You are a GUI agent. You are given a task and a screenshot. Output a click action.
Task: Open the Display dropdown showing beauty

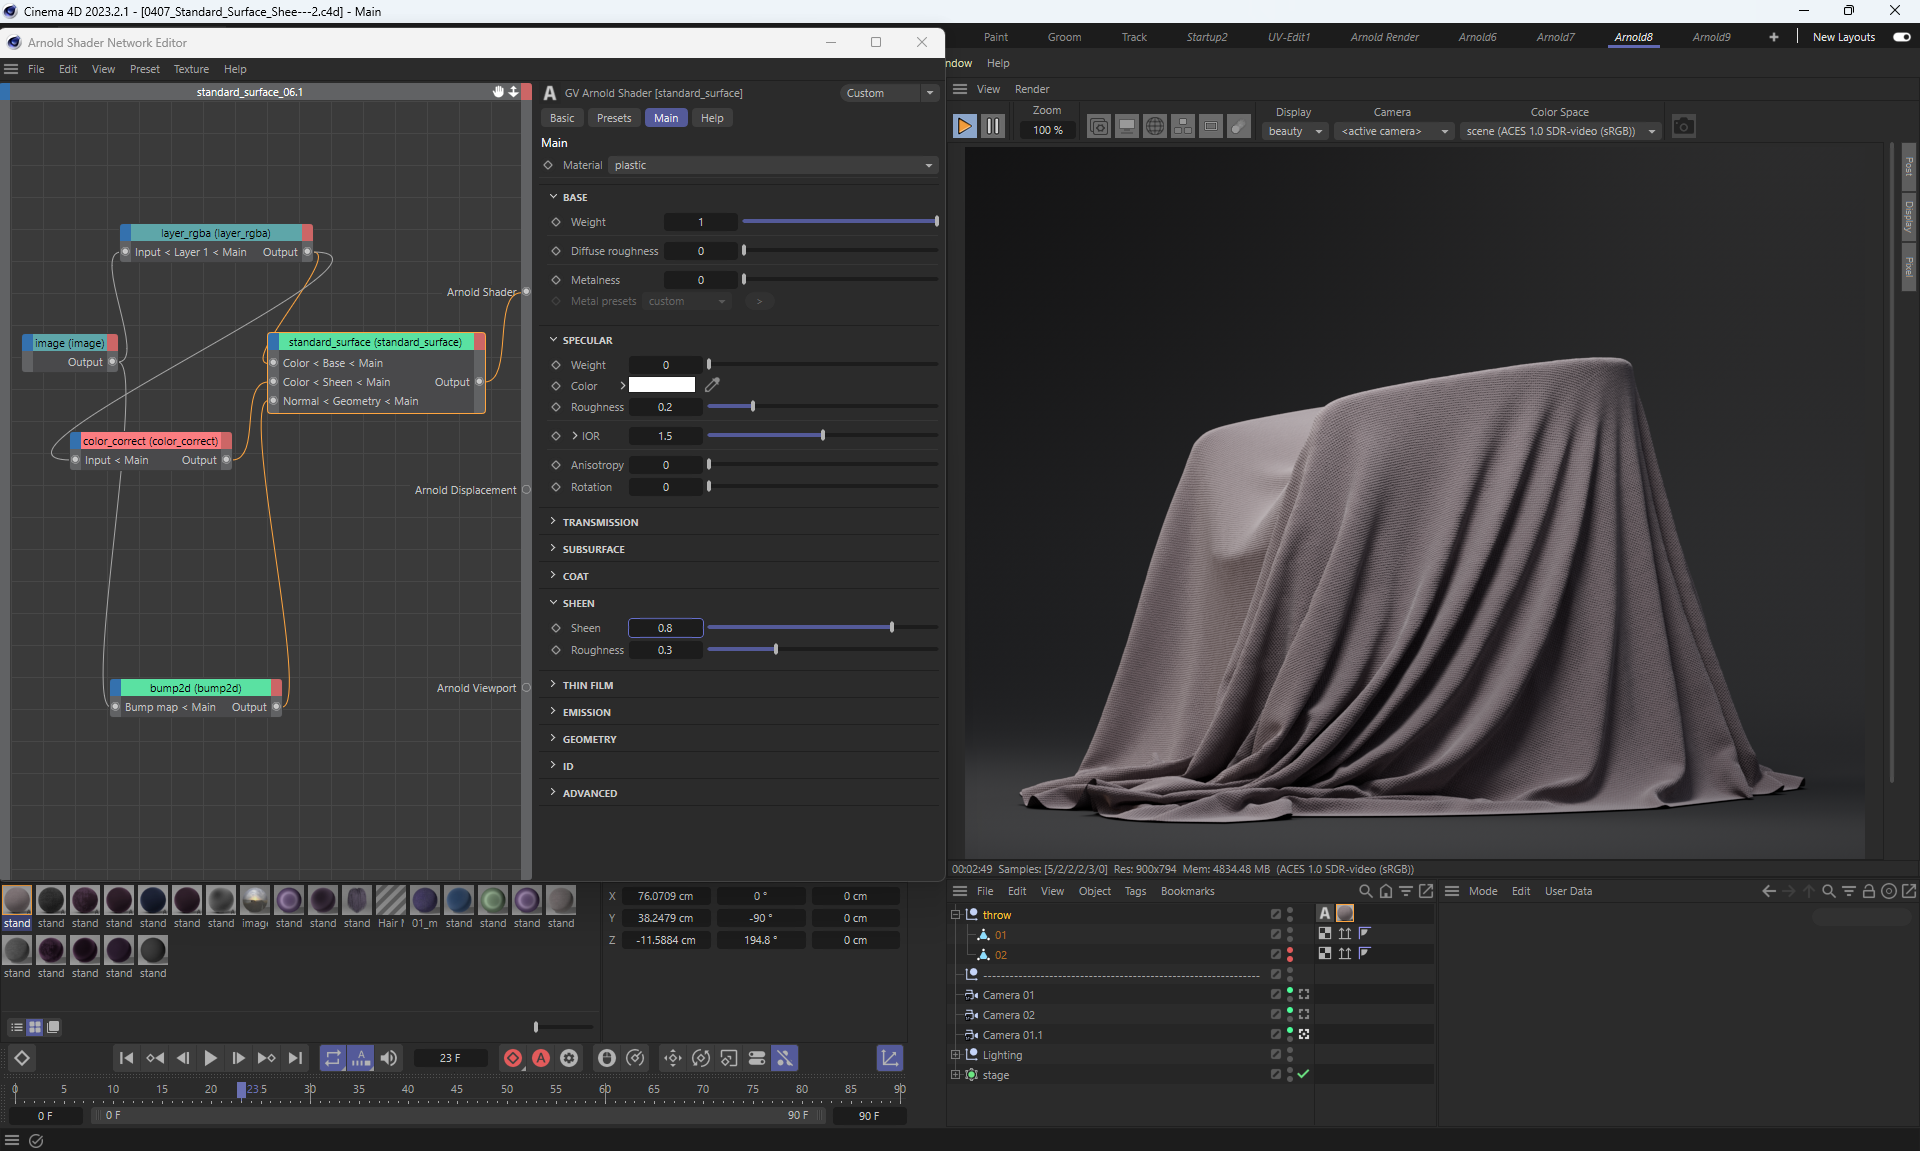[x=1295, y=131]
